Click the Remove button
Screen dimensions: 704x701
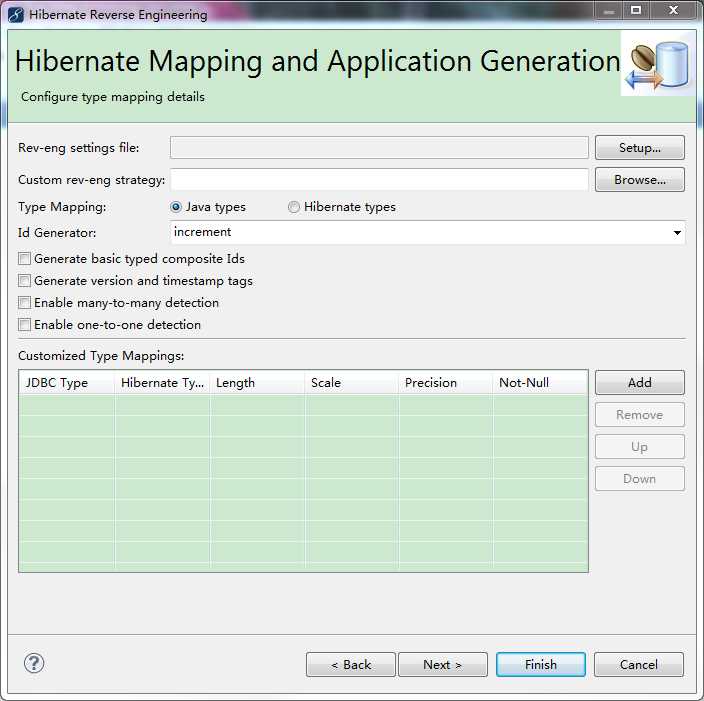coord(640,414)
